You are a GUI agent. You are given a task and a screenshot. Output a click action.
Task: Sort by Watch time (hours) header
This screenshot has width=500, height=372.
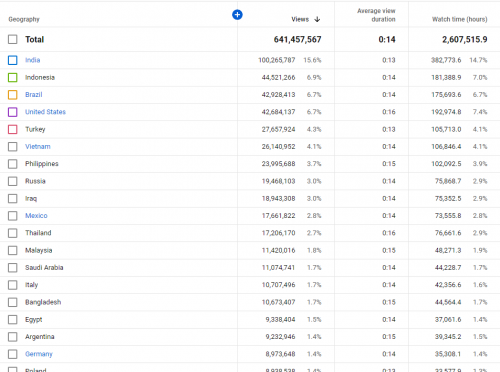[x=460, y=19]
